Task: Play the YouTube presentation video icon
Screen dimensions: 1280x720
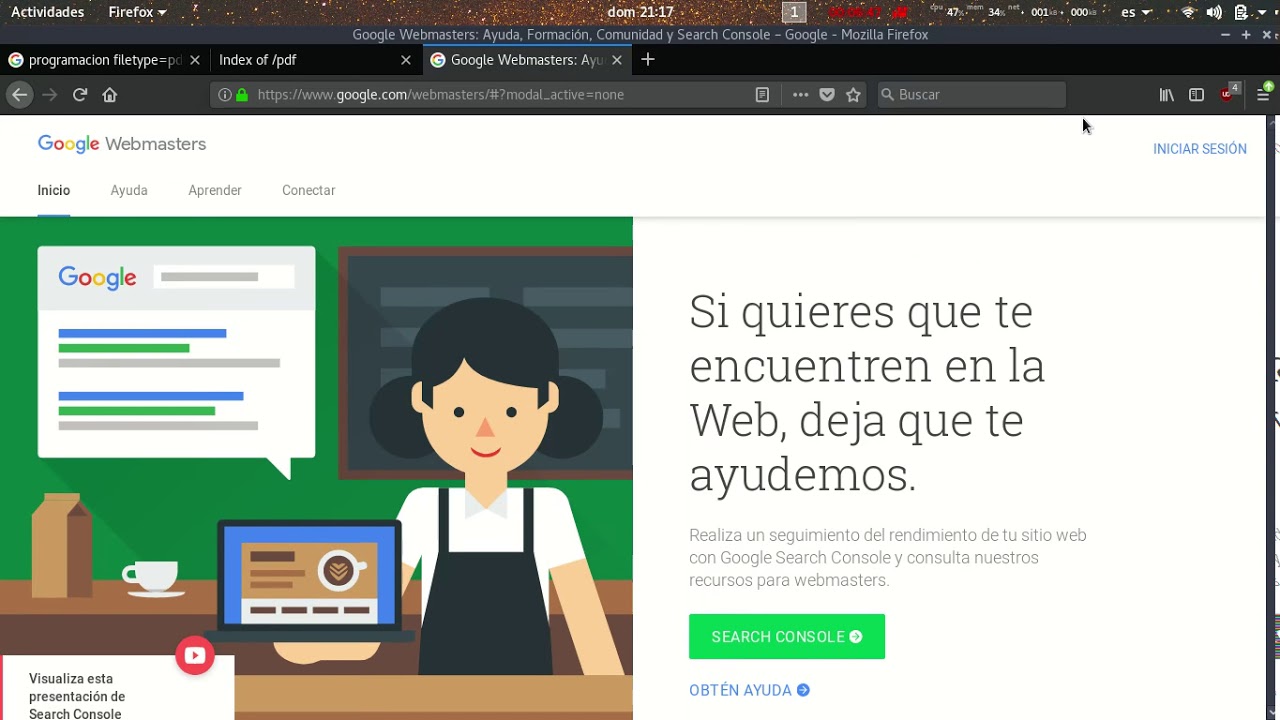Action: (x=195, y=656)
